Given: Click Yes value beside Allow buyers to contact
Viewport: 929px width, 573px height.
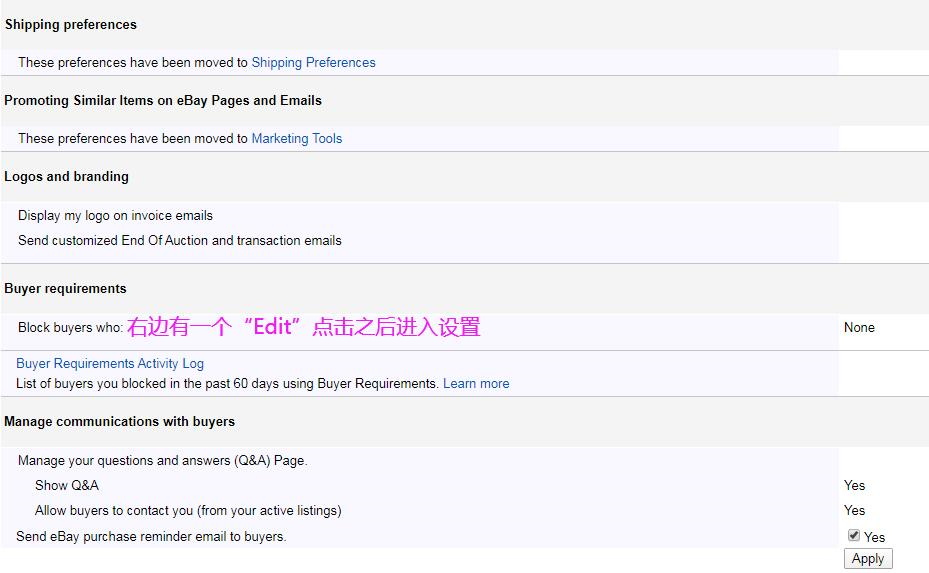Looking at the screenshot, I should point(854,510).
